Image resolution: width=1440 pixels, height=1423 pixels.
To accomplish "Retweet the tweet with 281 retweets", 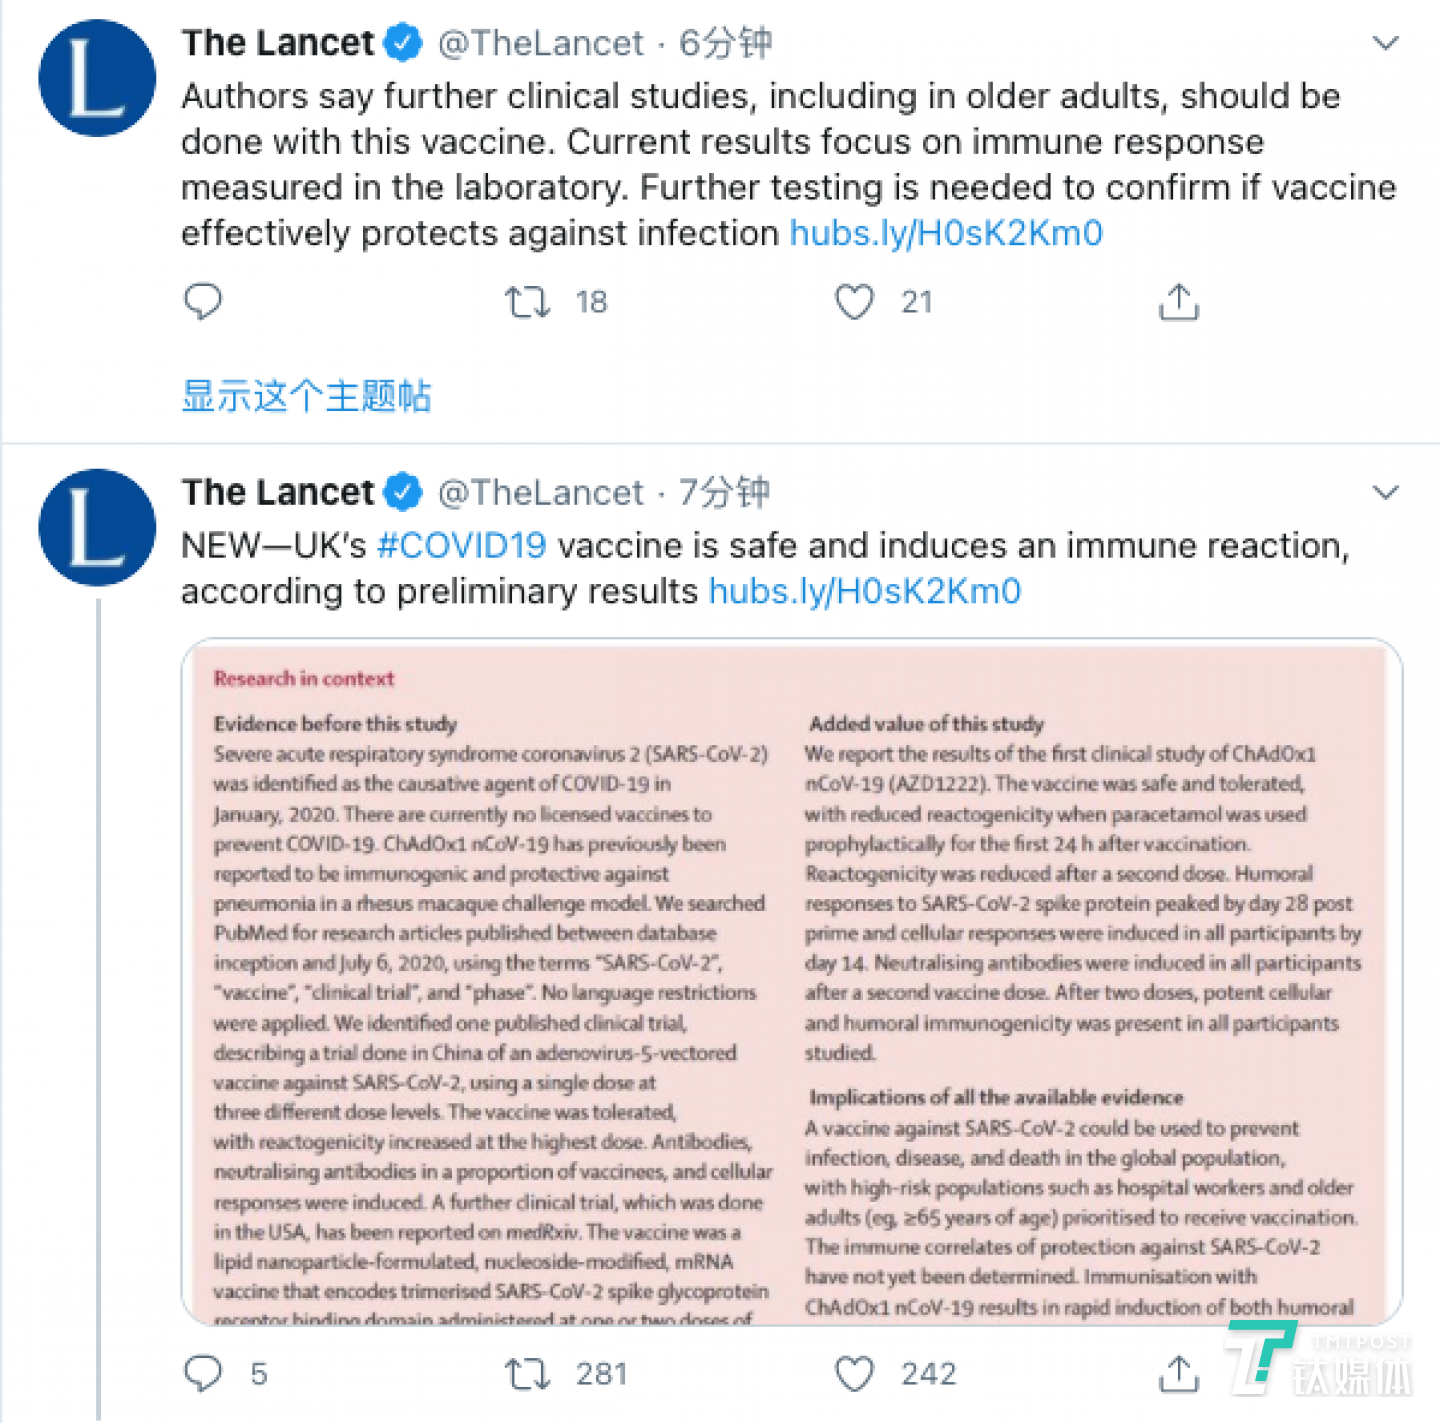I will point(527,1373).
